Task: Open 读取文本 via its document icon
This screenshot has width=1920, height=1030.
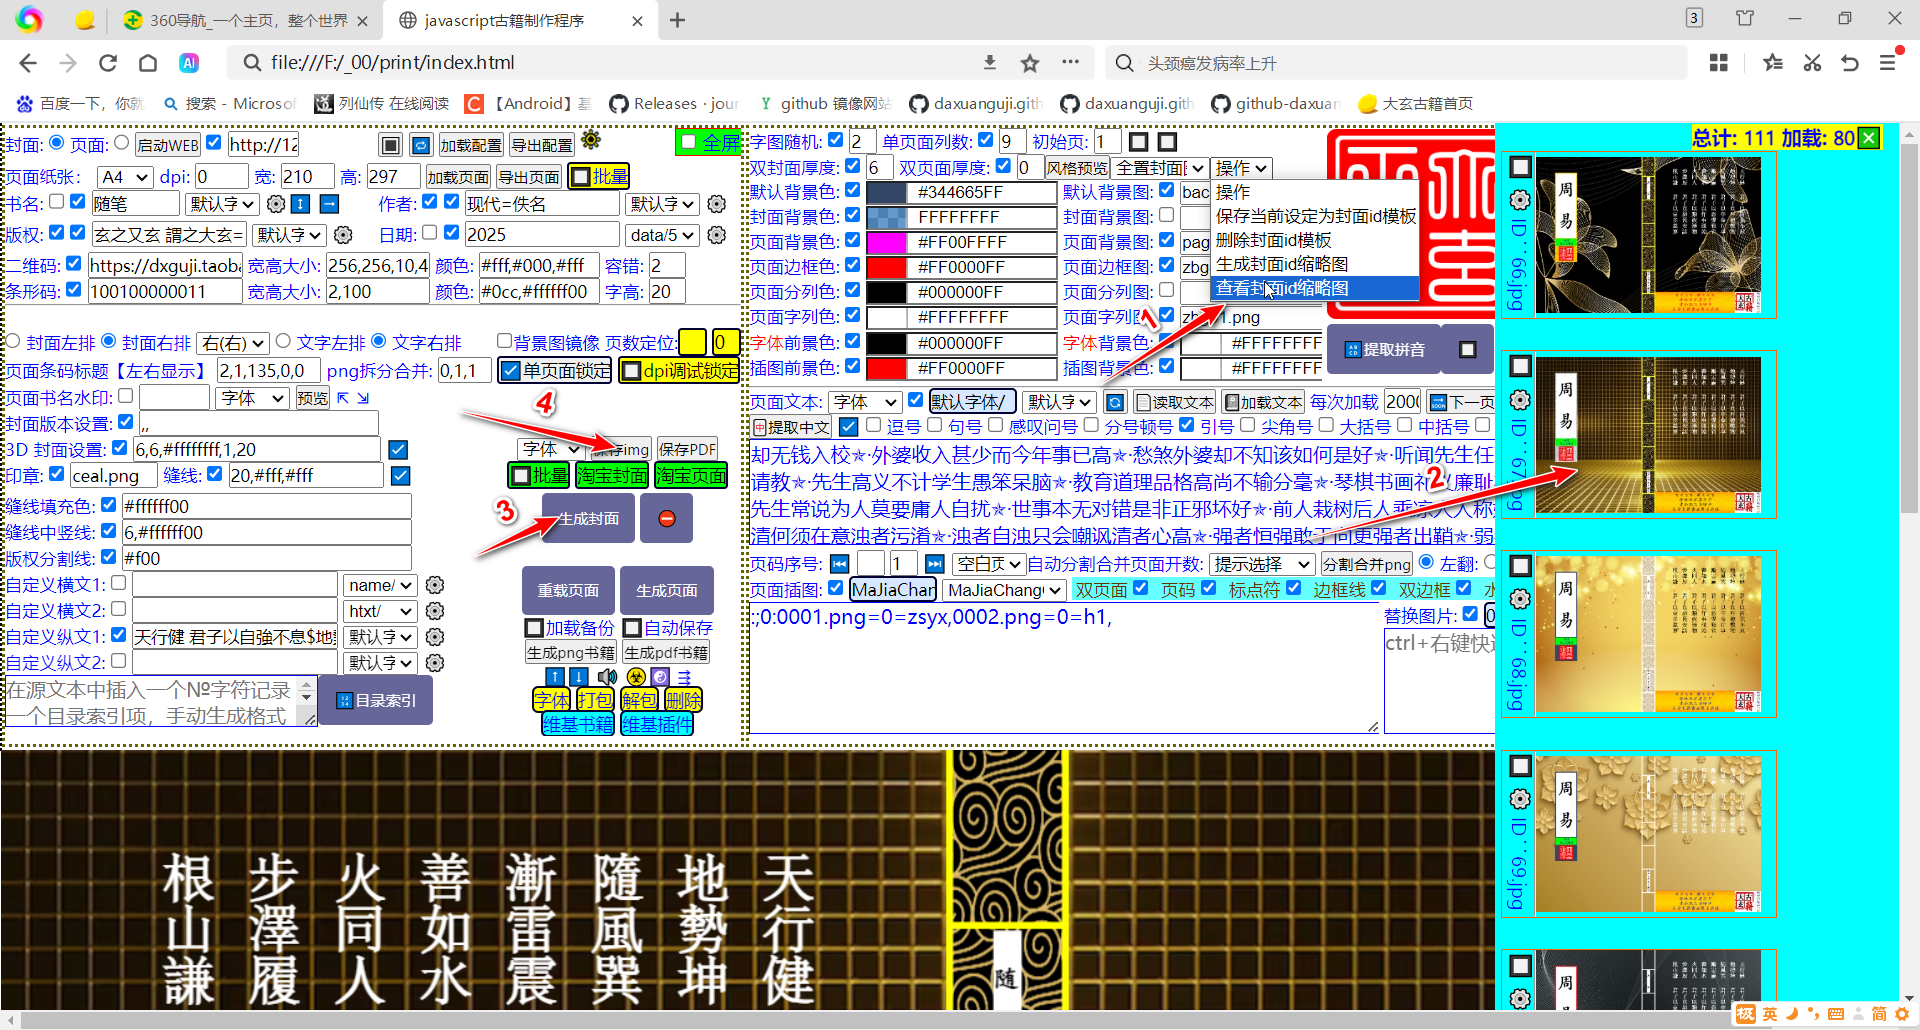Action: 1146,401
